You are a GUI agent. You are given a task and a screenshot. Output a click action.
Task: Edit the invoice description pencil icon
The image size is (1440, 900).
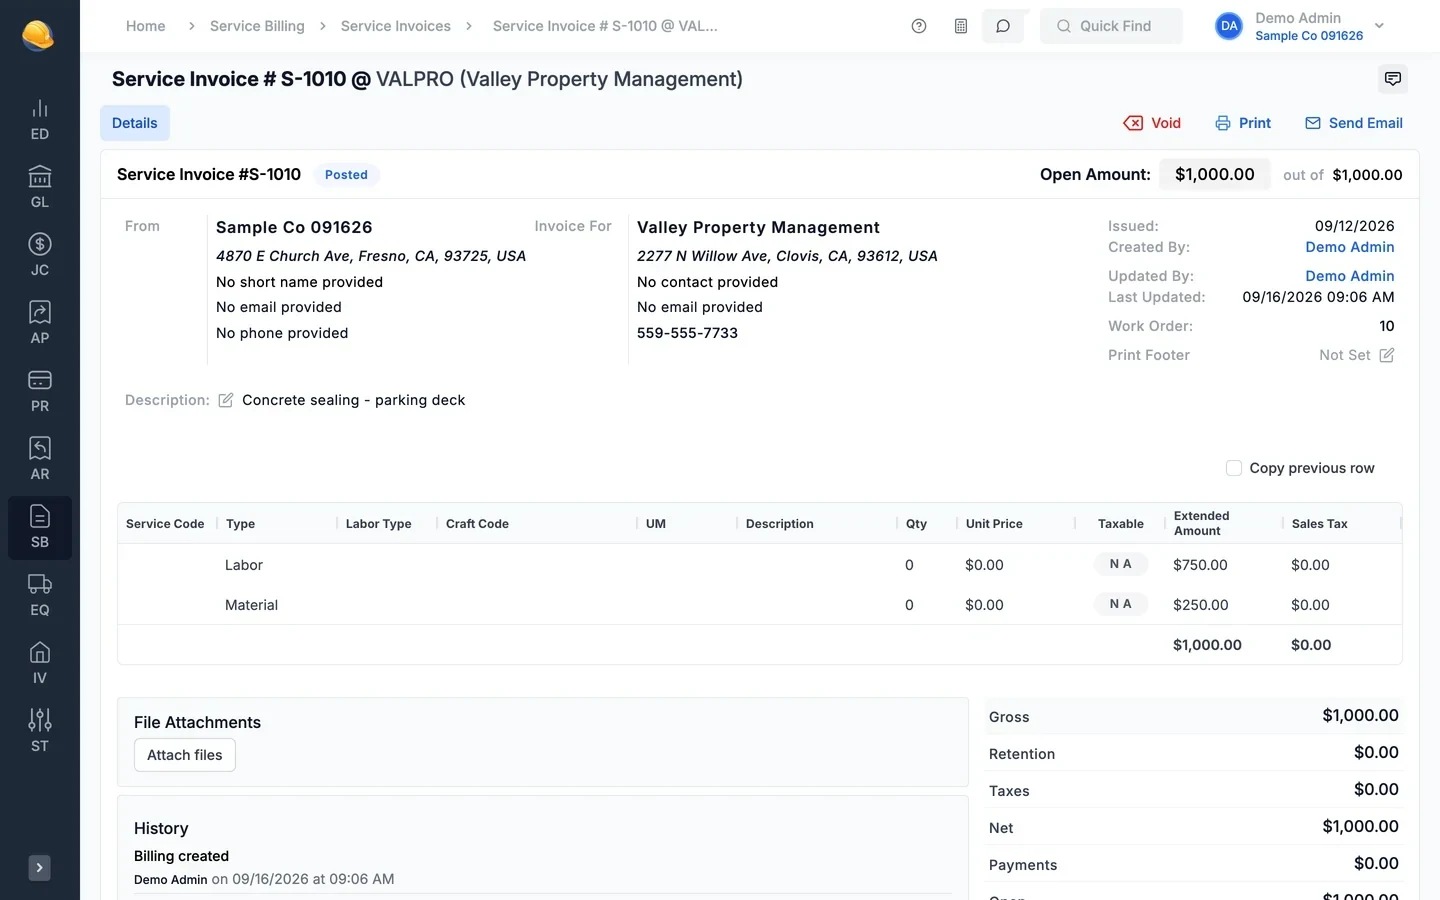click(226, 400)
